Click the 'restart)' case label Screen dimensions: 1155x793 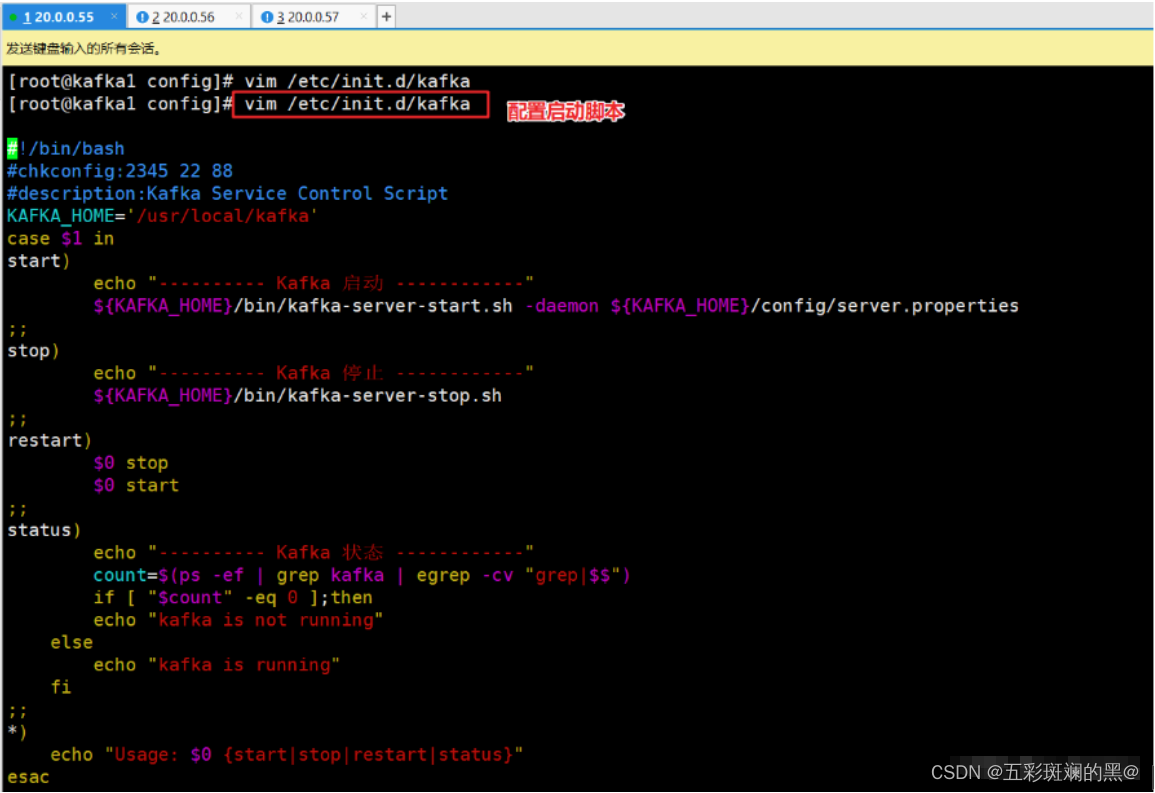click(x=49, y=440)
